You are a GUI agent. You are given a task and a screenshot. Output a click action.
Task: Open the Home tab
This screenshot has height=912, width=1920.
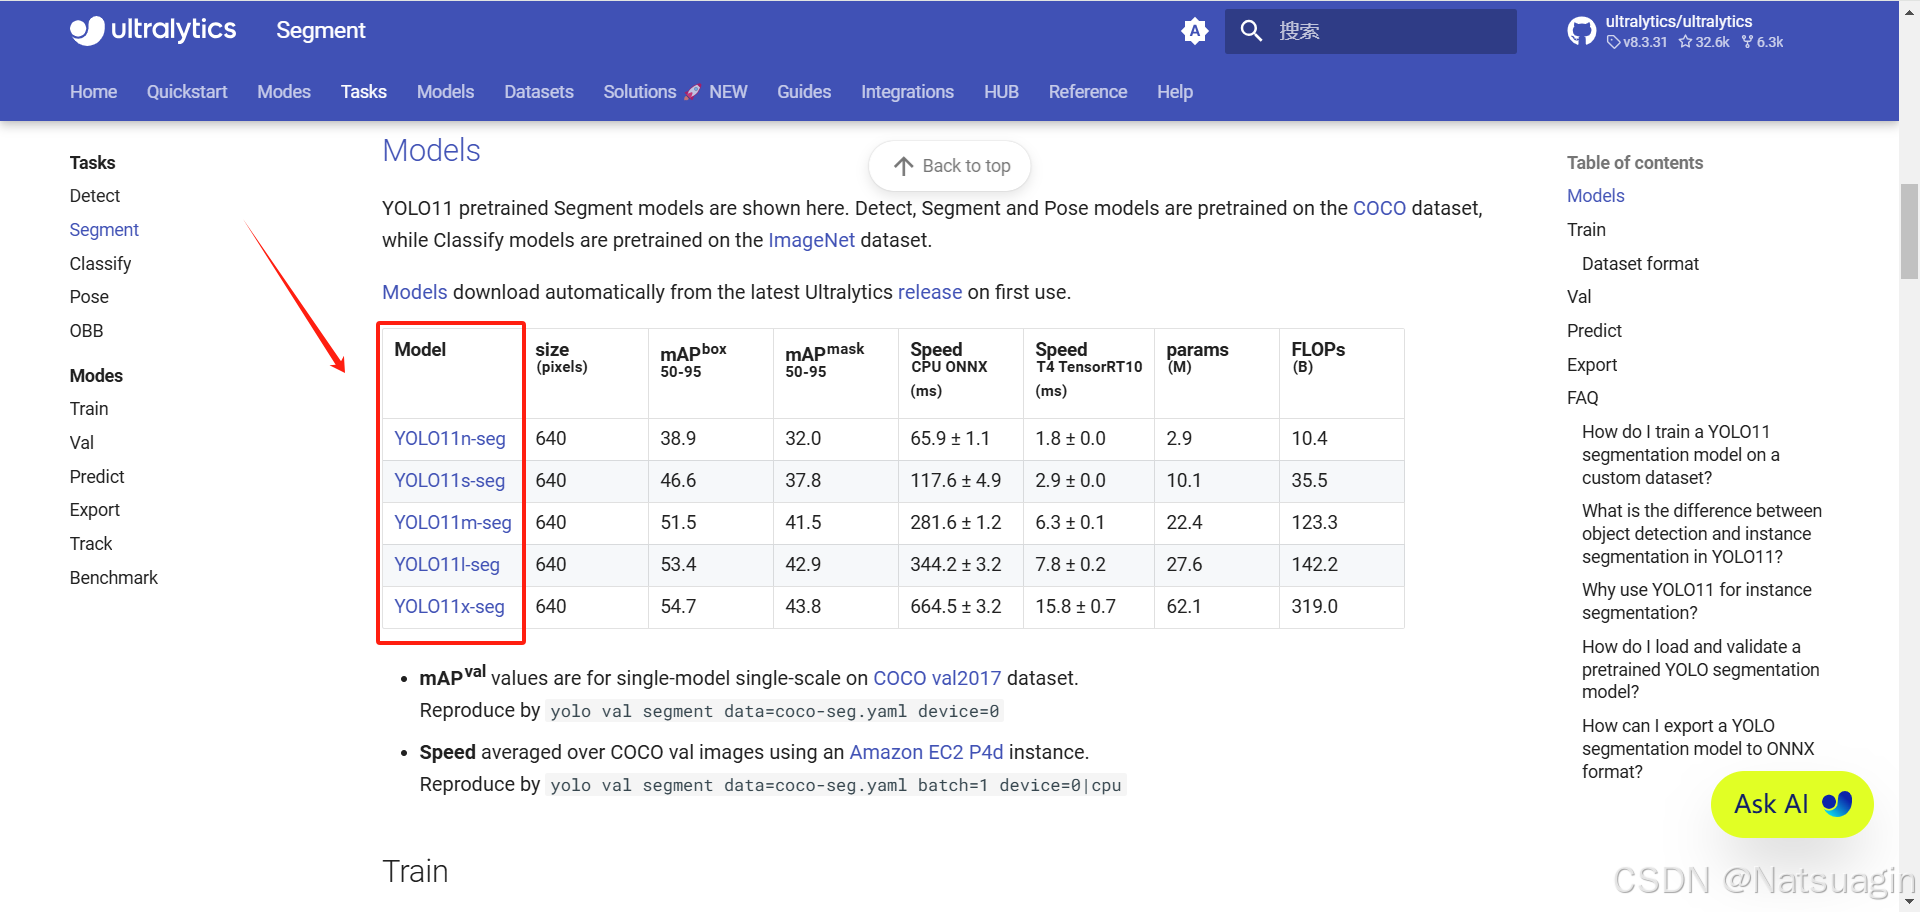tap(93, 92)
